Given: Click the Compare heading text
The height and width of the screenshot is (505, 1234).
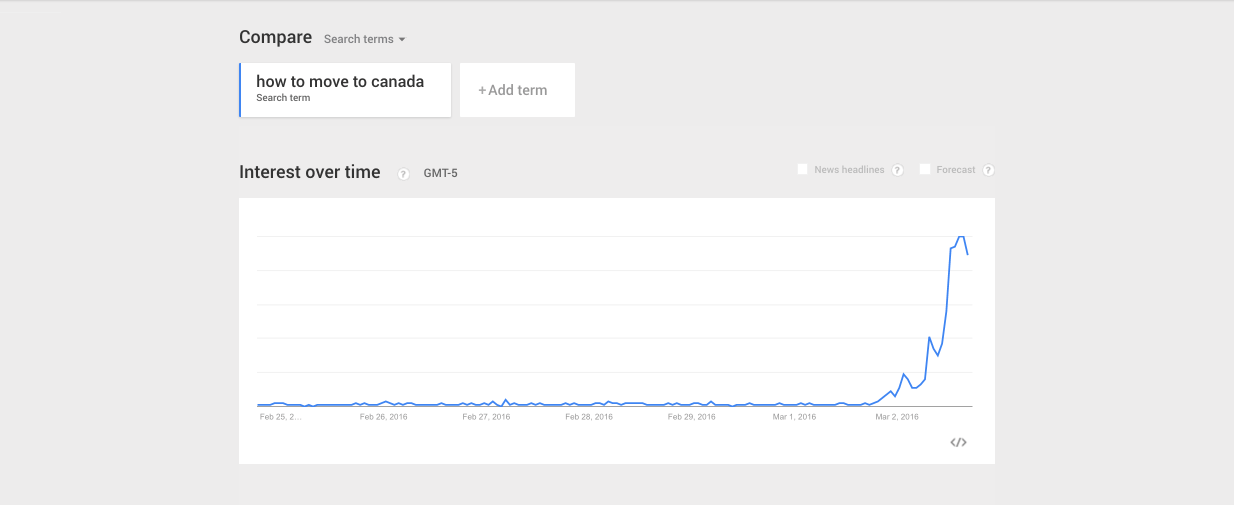Looking at the screenshot, I should coord(275,37).
